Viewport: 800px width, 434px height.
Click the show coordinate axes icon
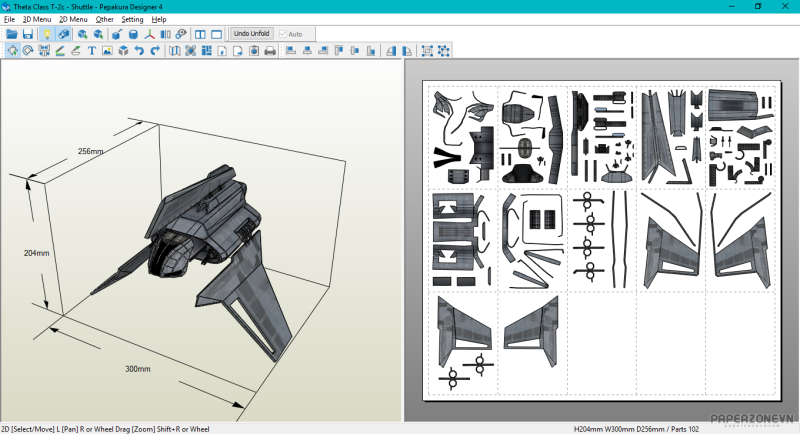(150, 34)
